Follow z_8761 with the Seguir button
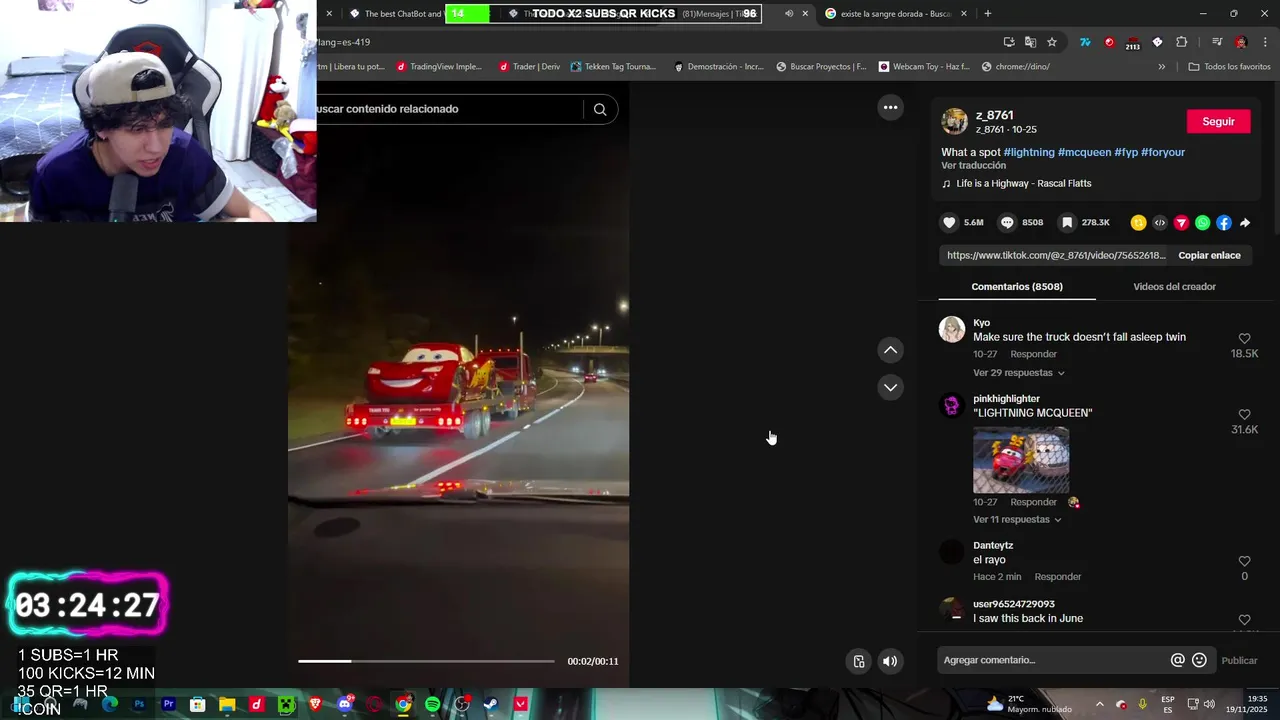Viewport: 1280px width, 720px height. pos(1218,121)
